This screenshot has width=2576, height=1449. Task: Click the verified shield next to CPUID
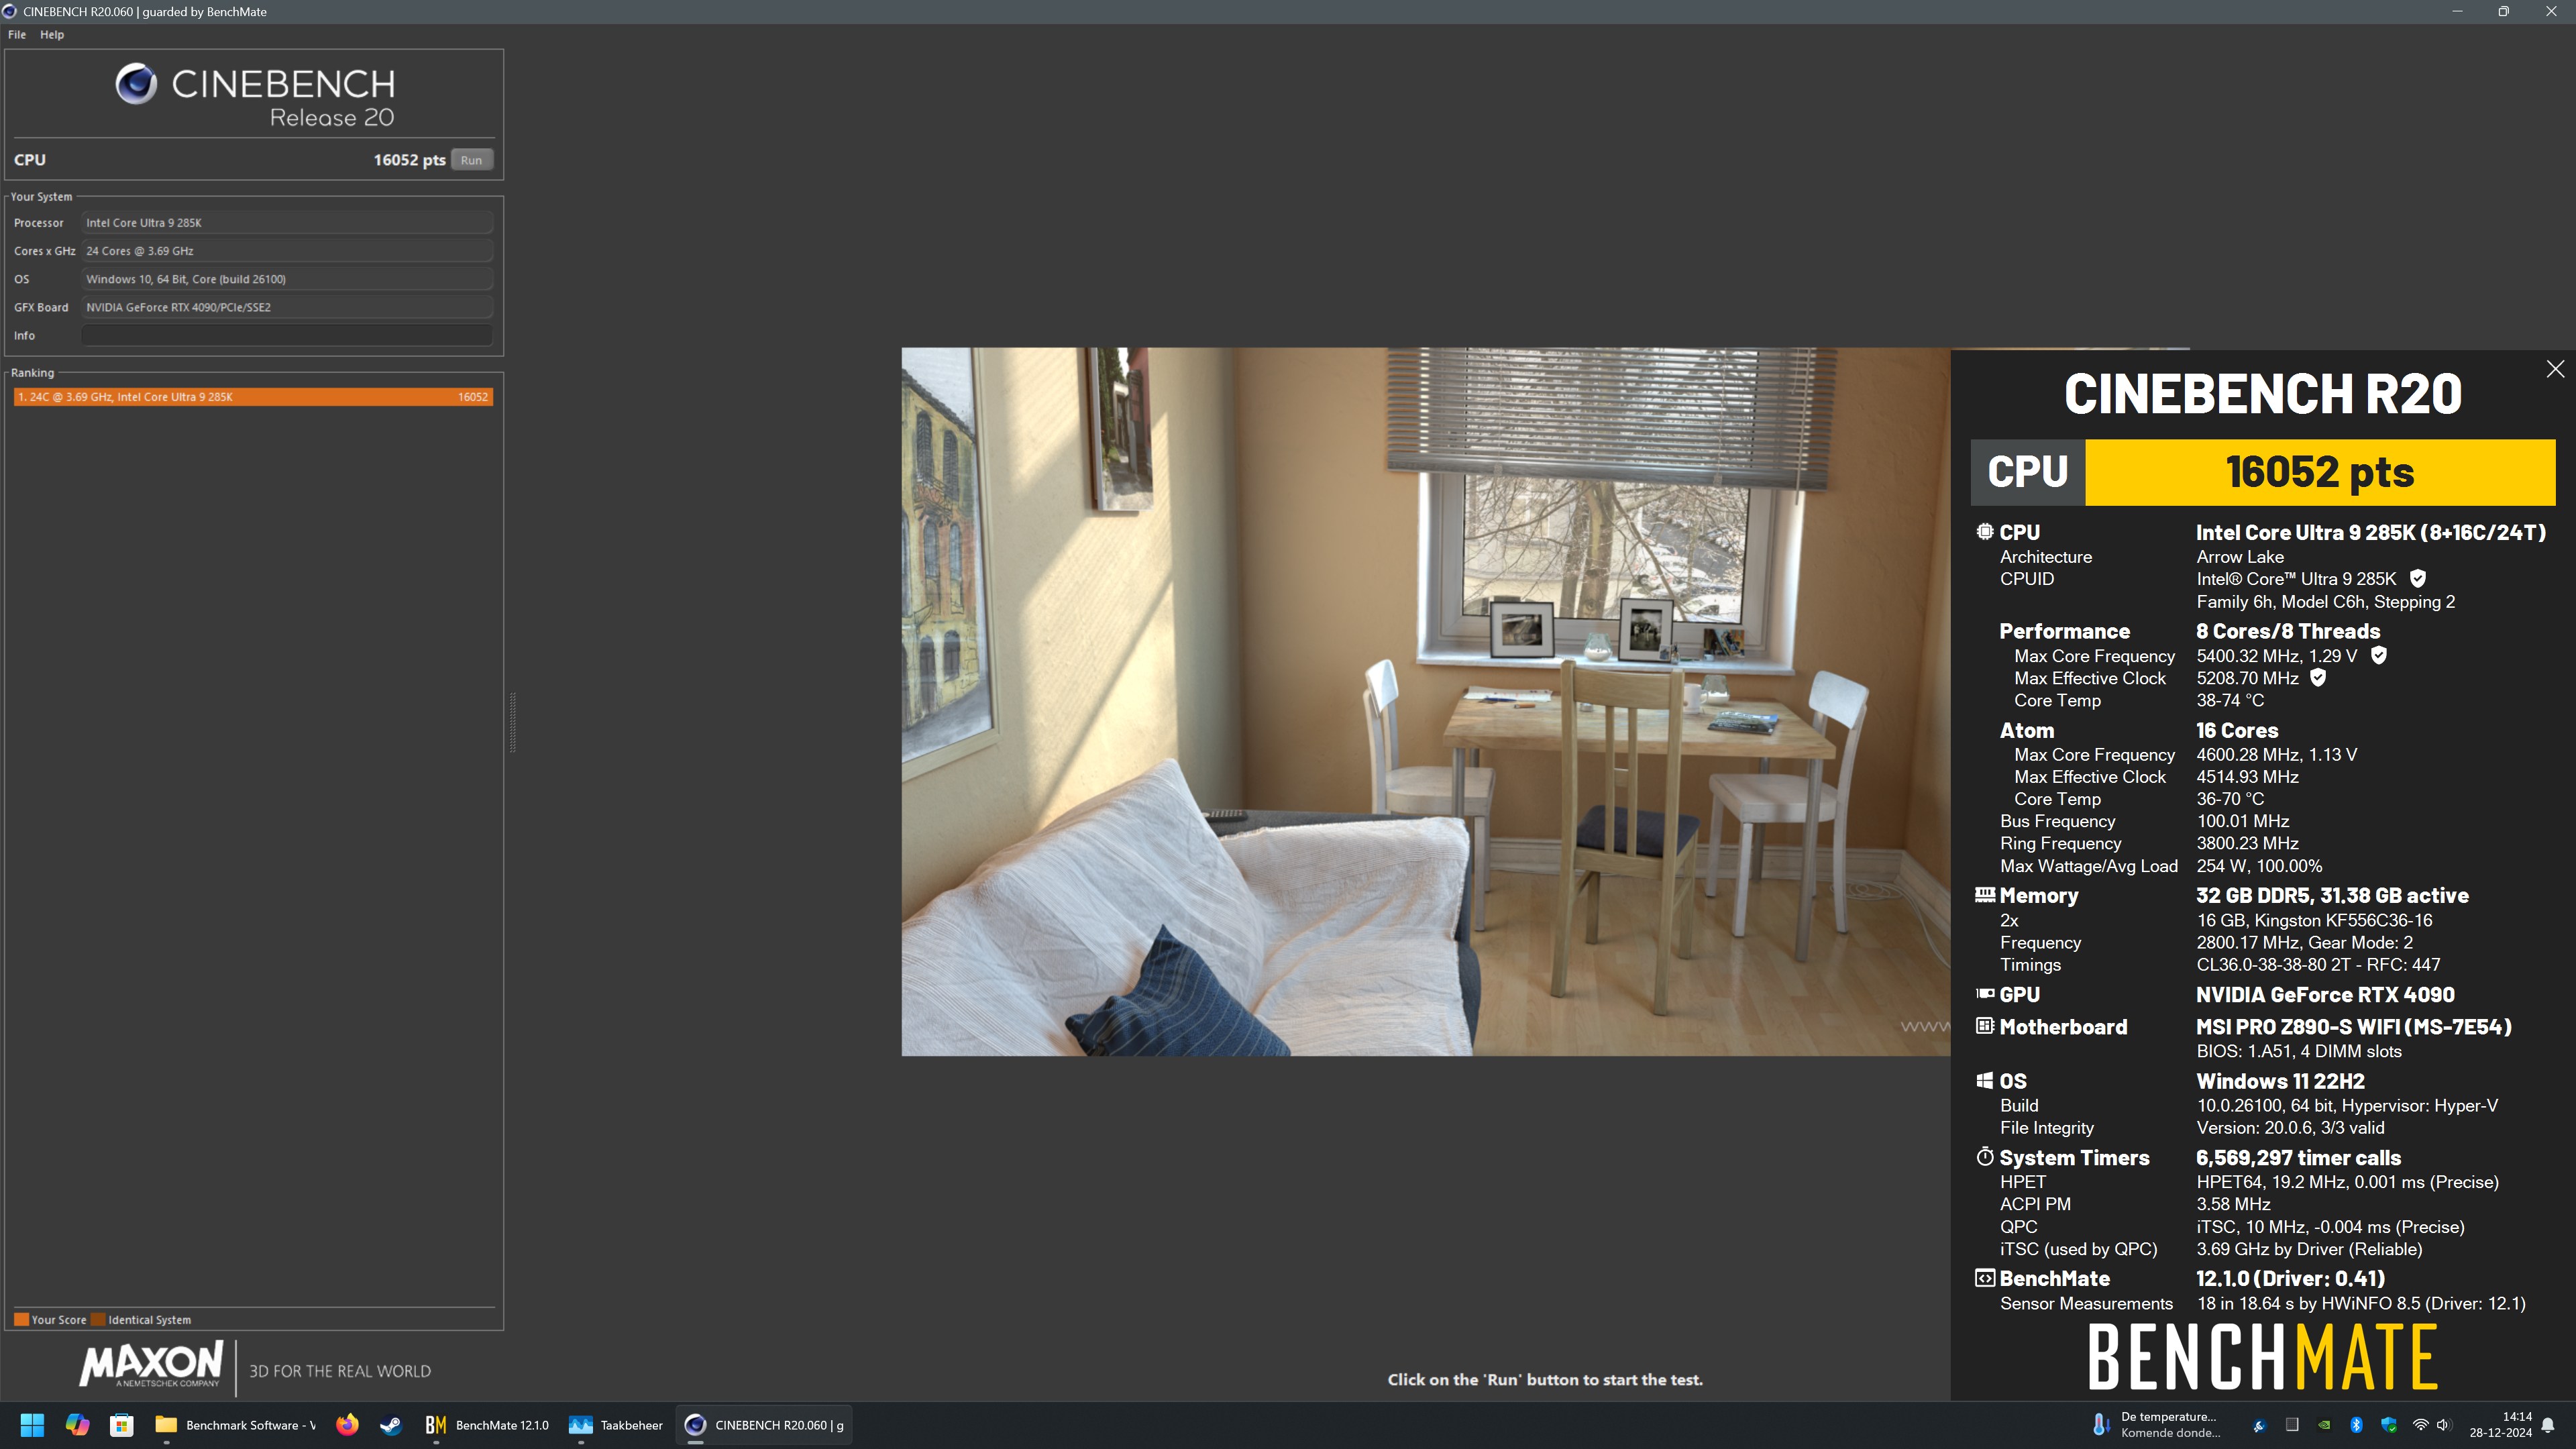[x=2418, y=578]
